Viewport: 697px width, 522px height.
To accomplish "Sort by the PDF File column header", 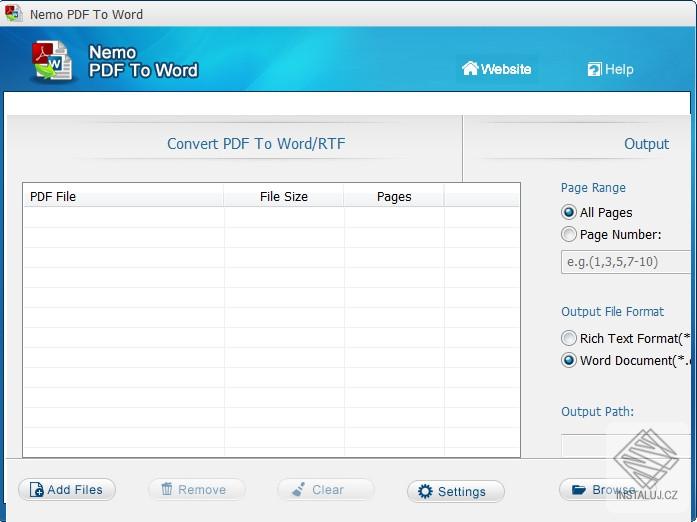I will click(123, 196).
